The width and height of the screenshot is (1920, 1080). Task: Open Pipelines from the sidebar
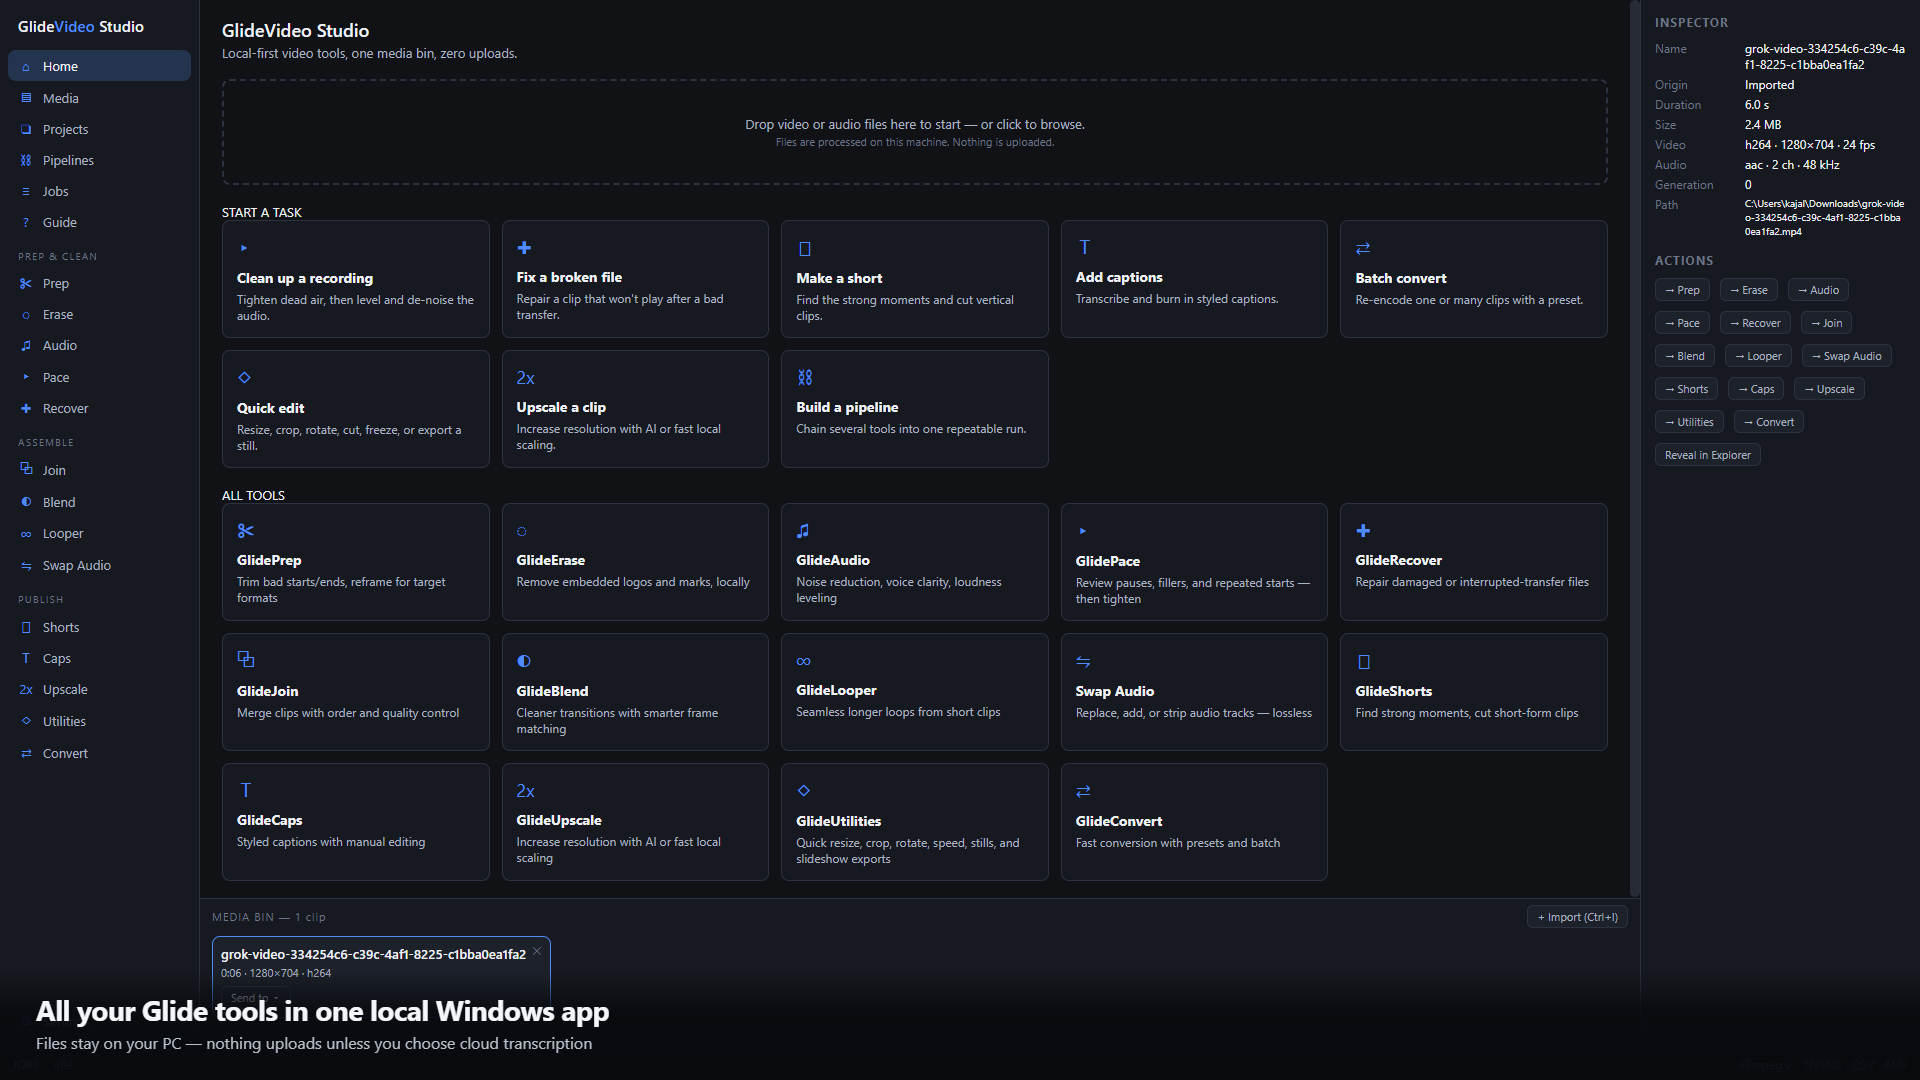[99, 160]
